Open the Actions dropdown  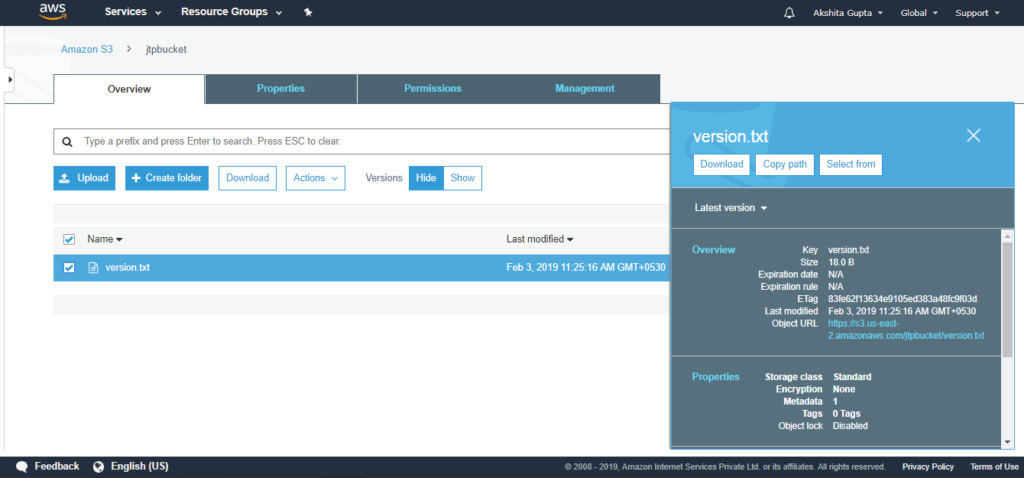click(315, 178)
